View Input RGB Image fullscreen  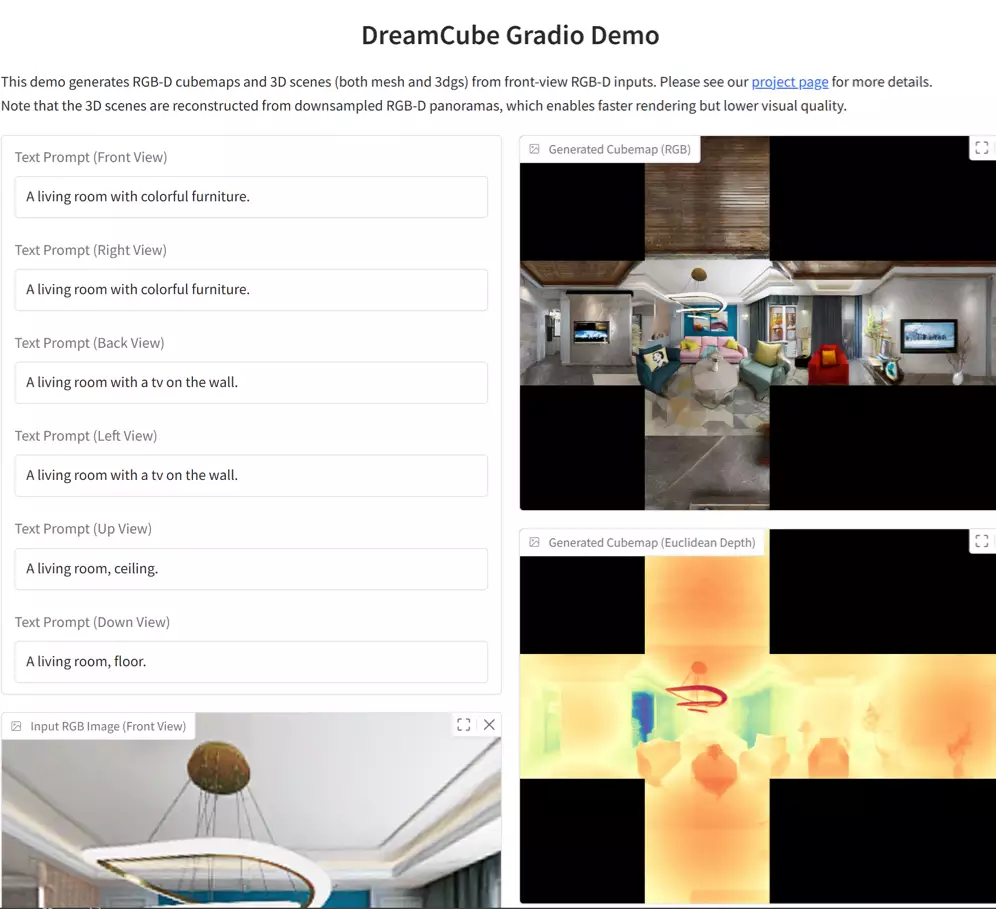464,725
